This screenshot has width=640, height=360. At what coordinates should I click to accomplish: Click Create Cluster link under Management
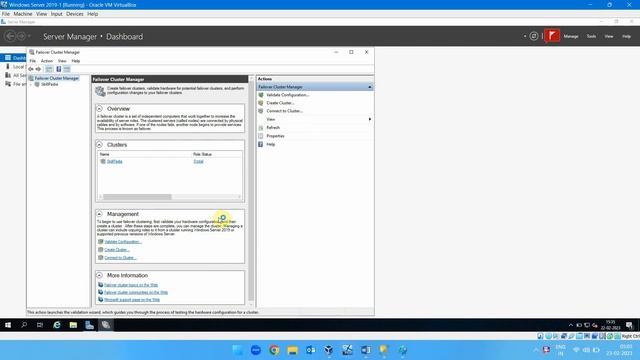coord(117,249)
